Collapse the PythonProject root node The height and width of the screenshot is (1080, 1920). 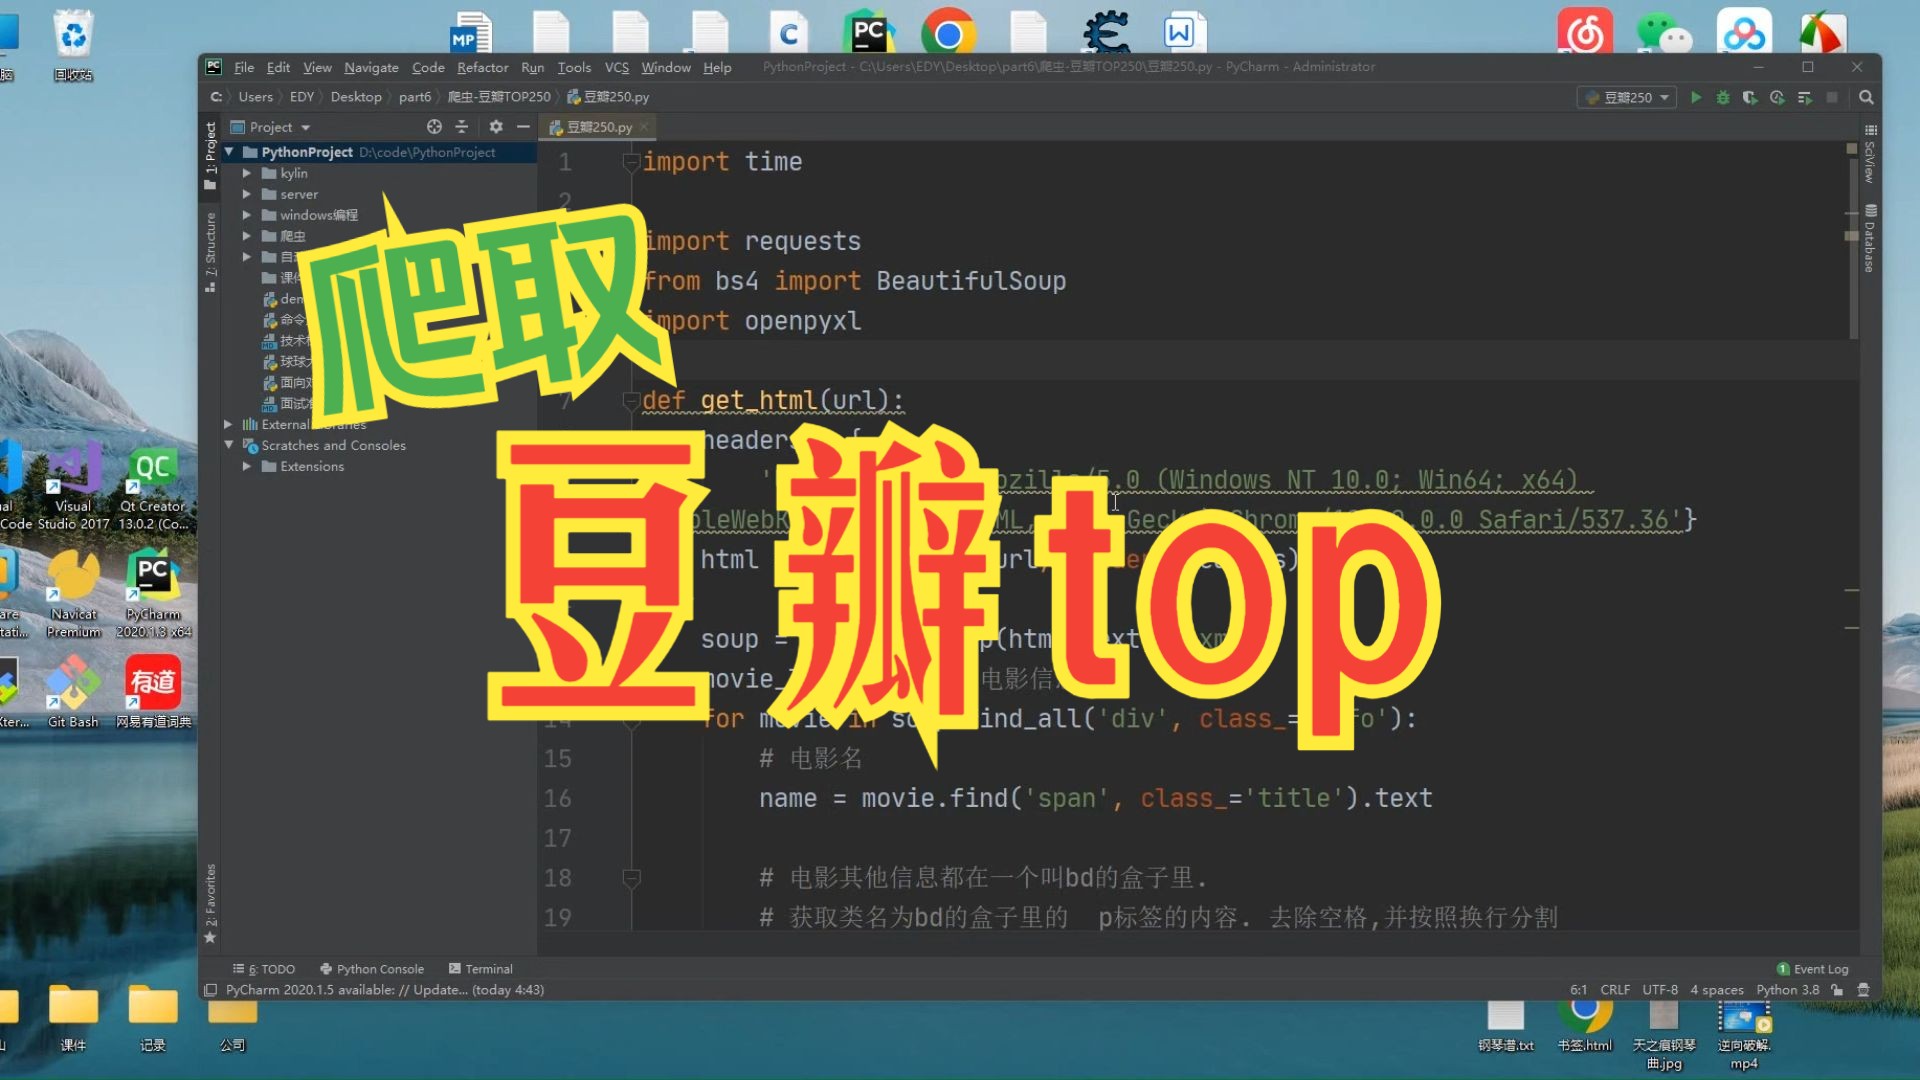(230, 152)
